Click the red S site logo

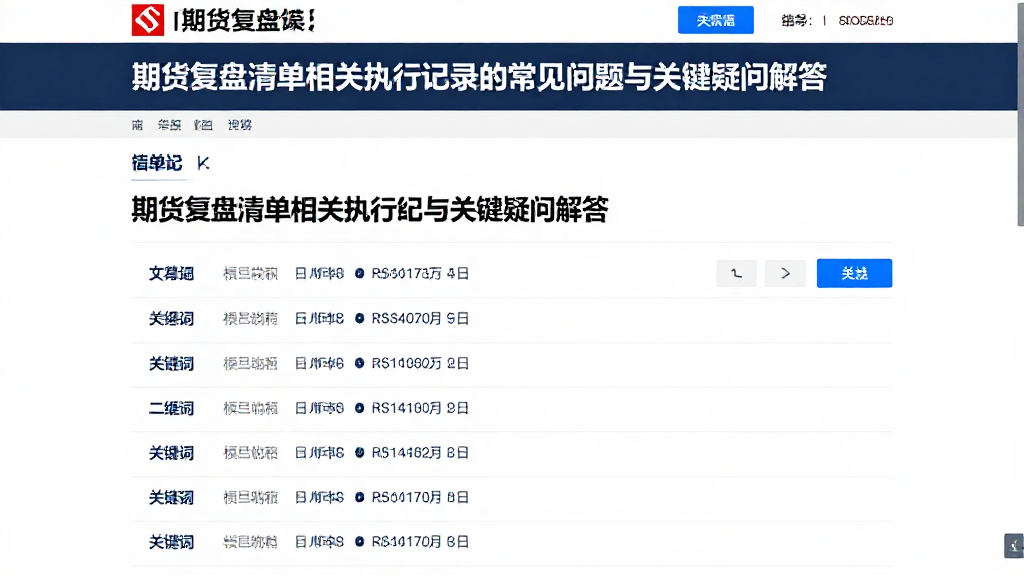tap(148, 20)
